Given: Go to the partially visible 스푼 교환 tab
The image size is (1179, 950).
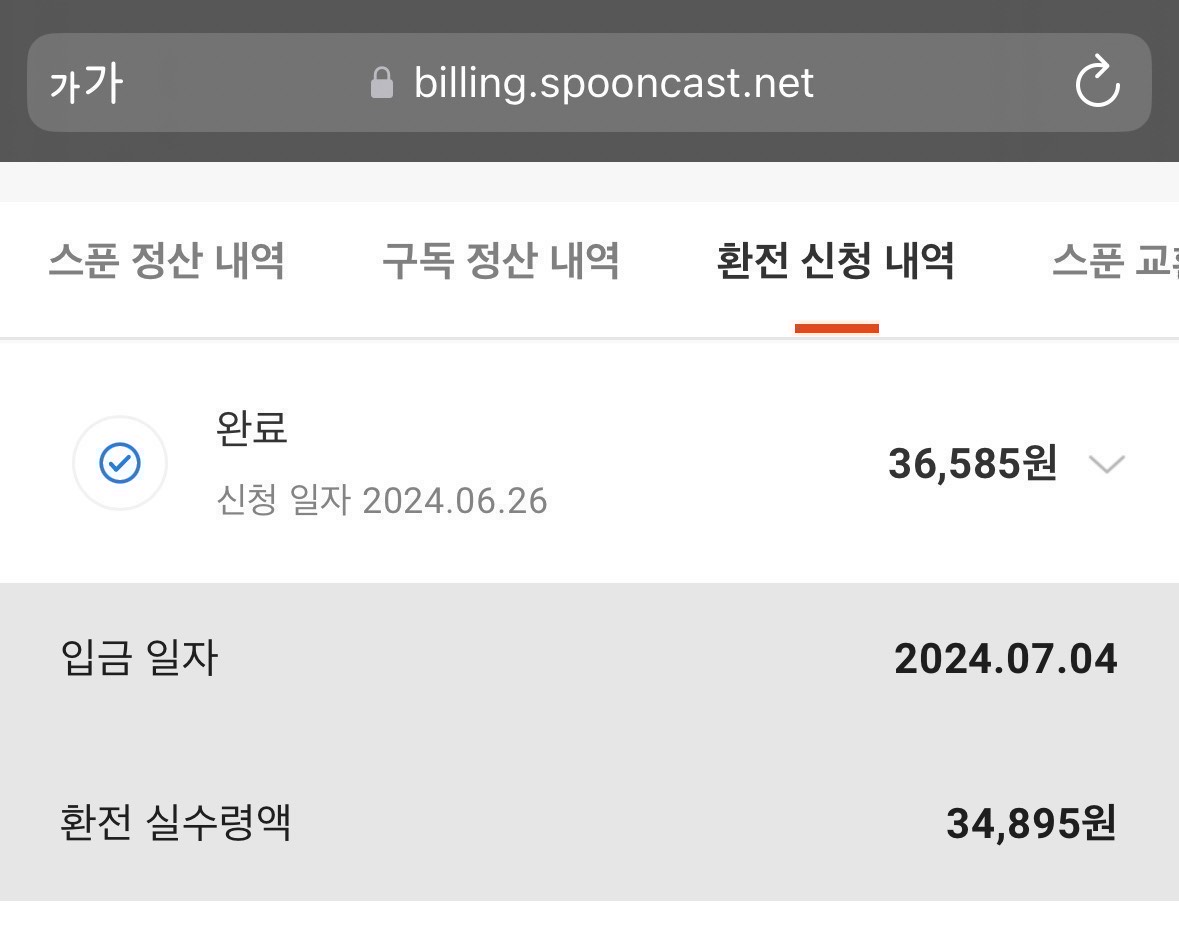Looking at the screenshot, I should click(x=1115, y=261).
